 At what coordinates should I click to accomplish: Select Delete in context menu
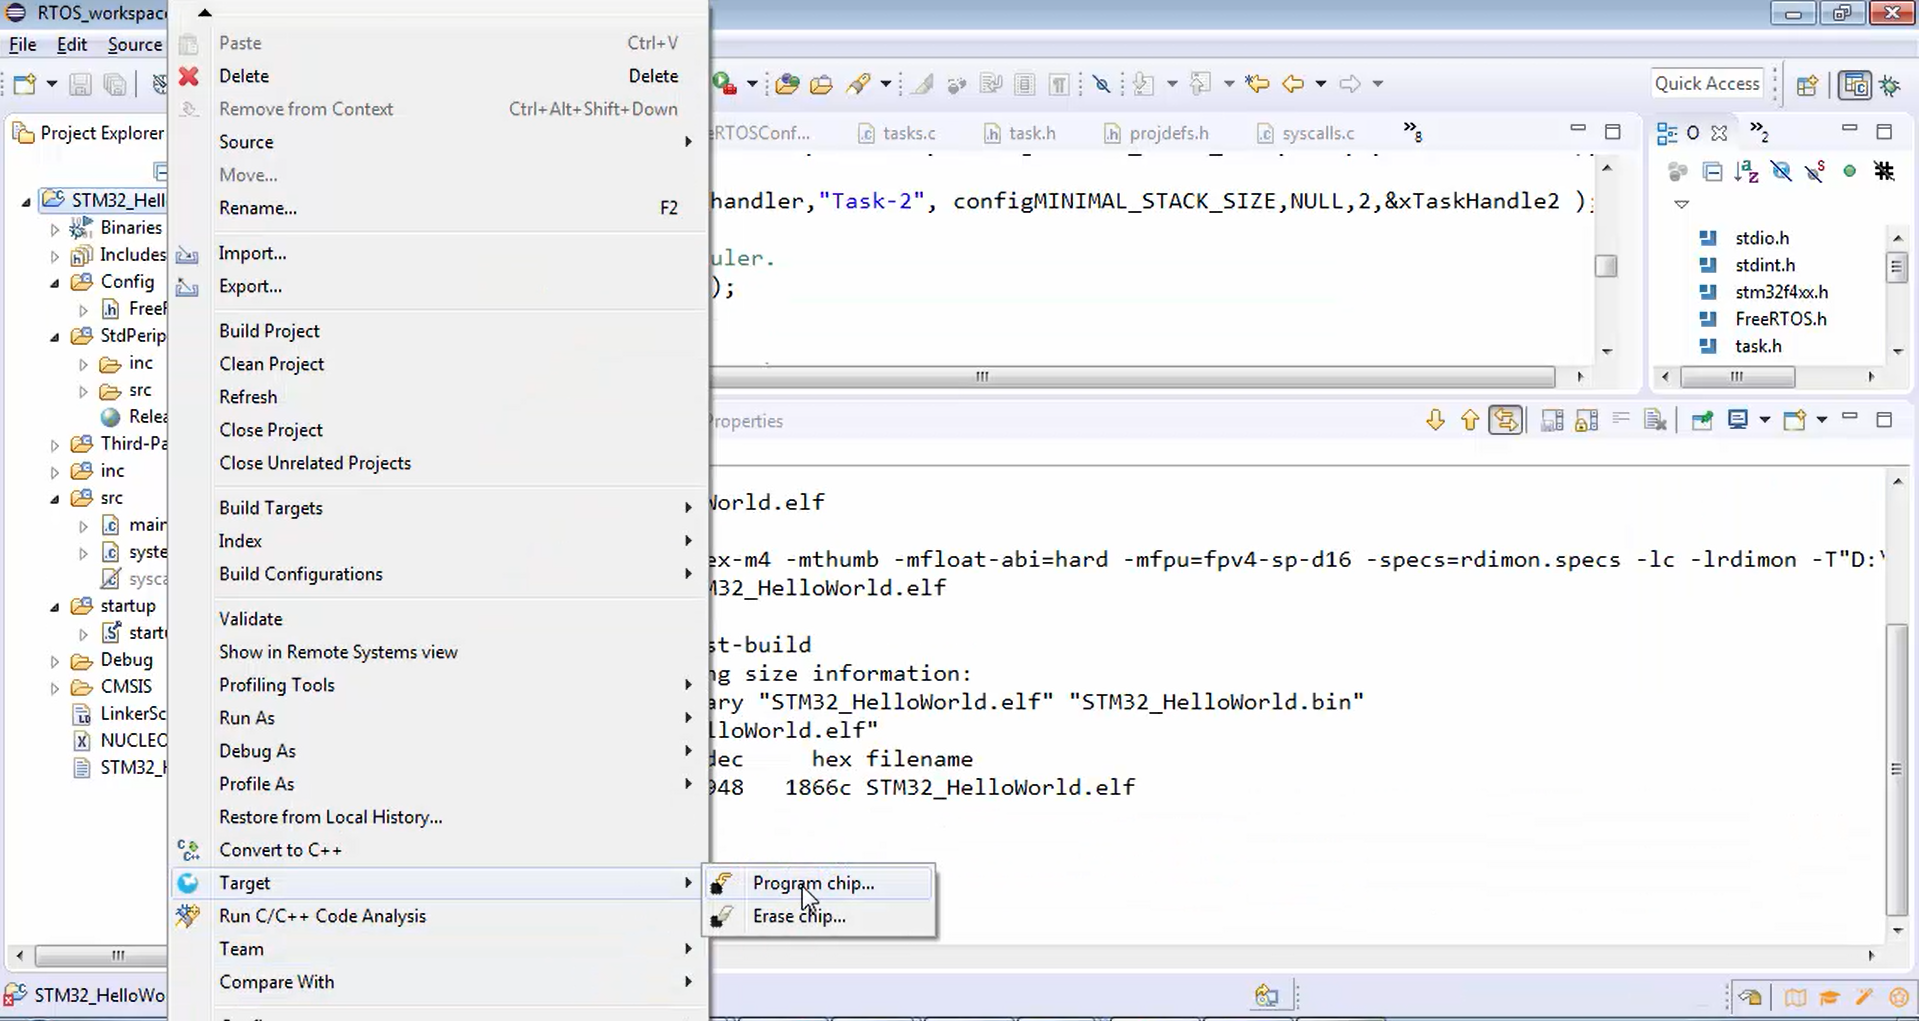click(x=439, y=76)
